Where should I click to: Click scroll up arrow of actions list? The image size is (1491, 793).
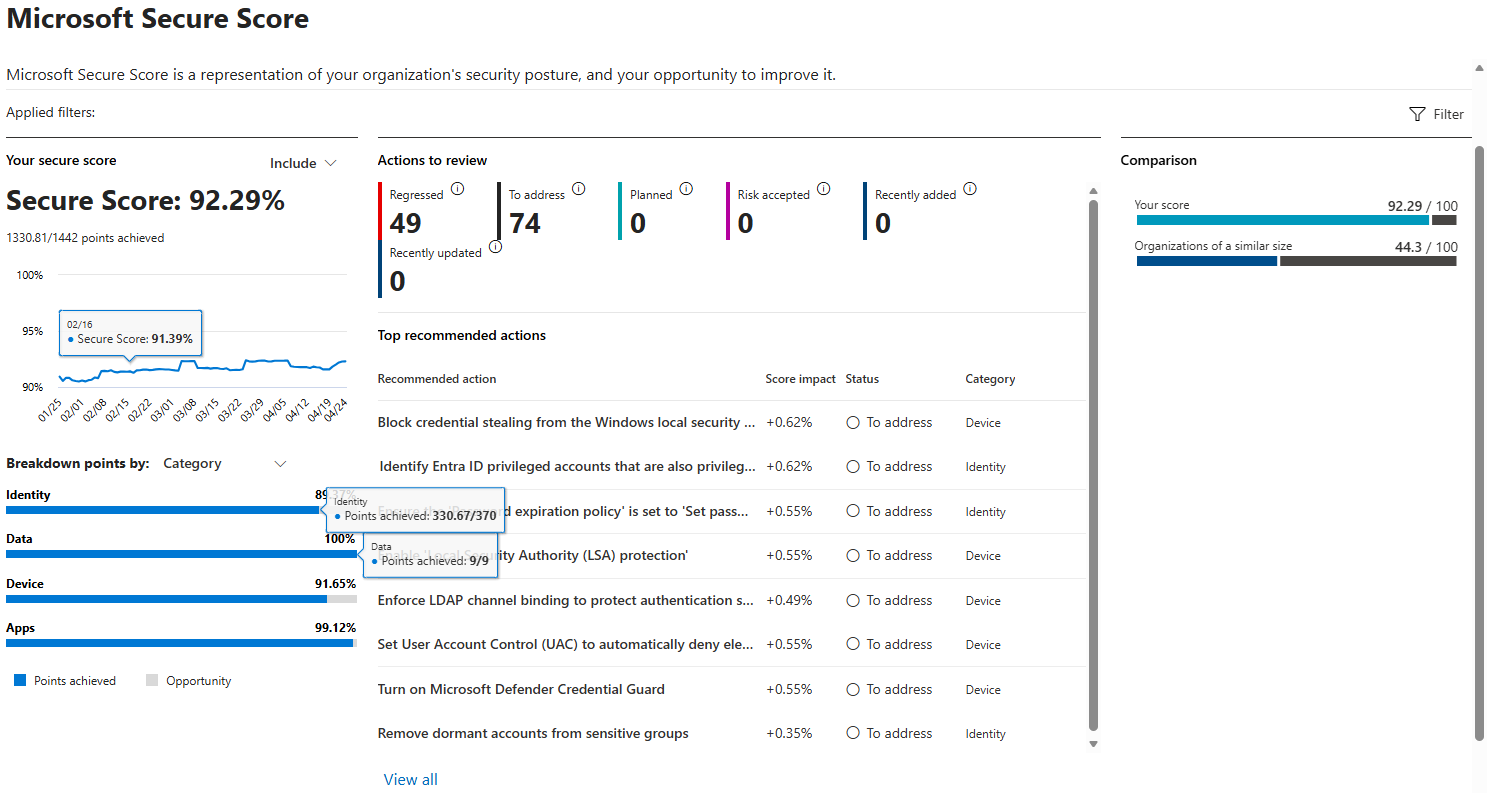(1093, 191)
